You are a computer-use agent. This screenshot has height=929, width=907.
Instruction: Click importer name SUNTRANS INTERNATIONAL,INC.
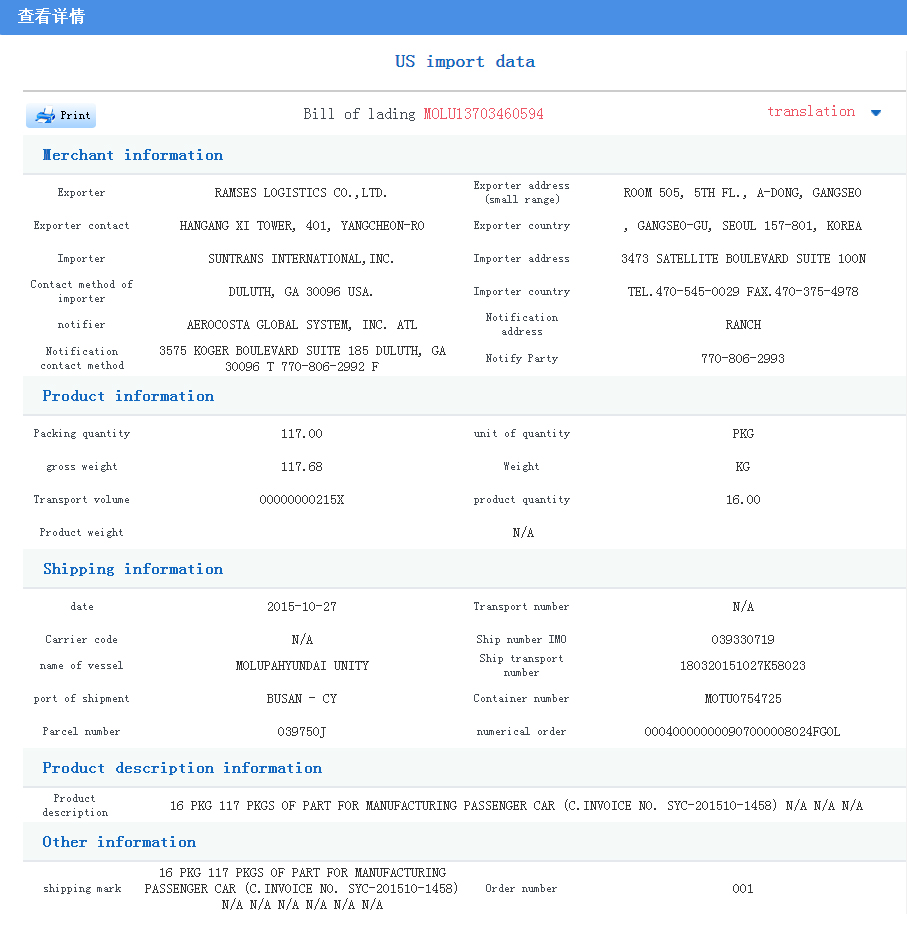coord(301,259)
